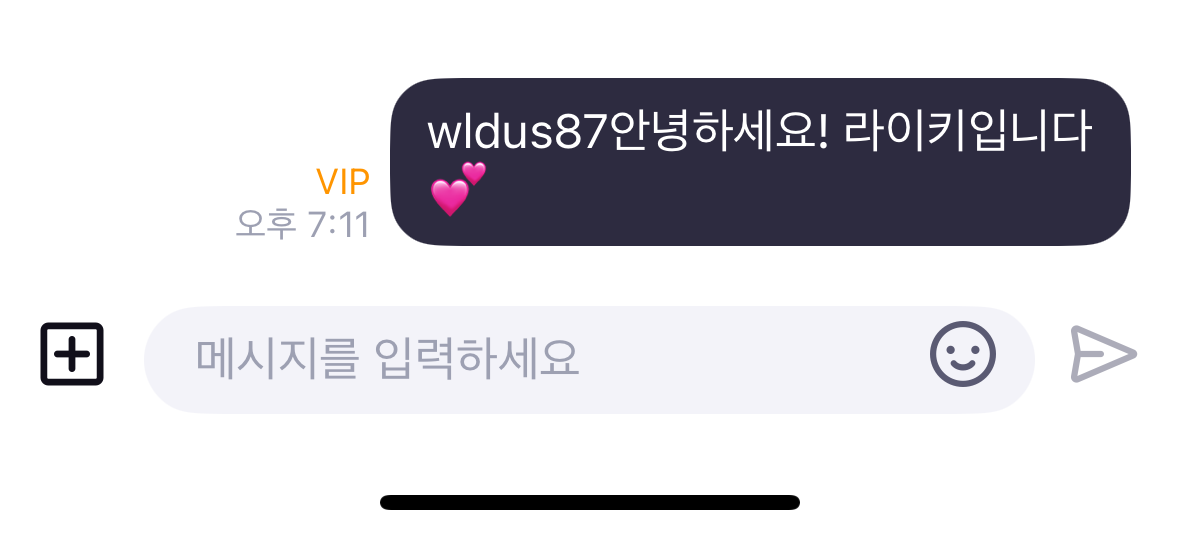Click the wldus87 username in the message
Viewport: 1179px width, 534px height.
tap(517, 133)
